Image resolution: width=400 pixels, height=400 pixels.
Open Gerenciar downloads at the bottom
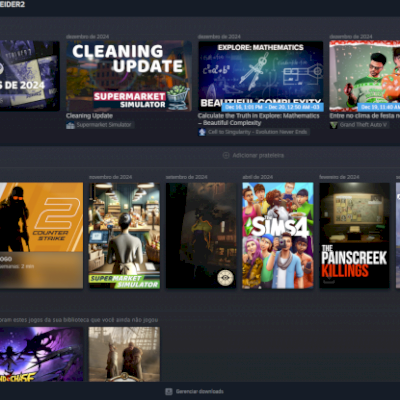tap(195, 391)
